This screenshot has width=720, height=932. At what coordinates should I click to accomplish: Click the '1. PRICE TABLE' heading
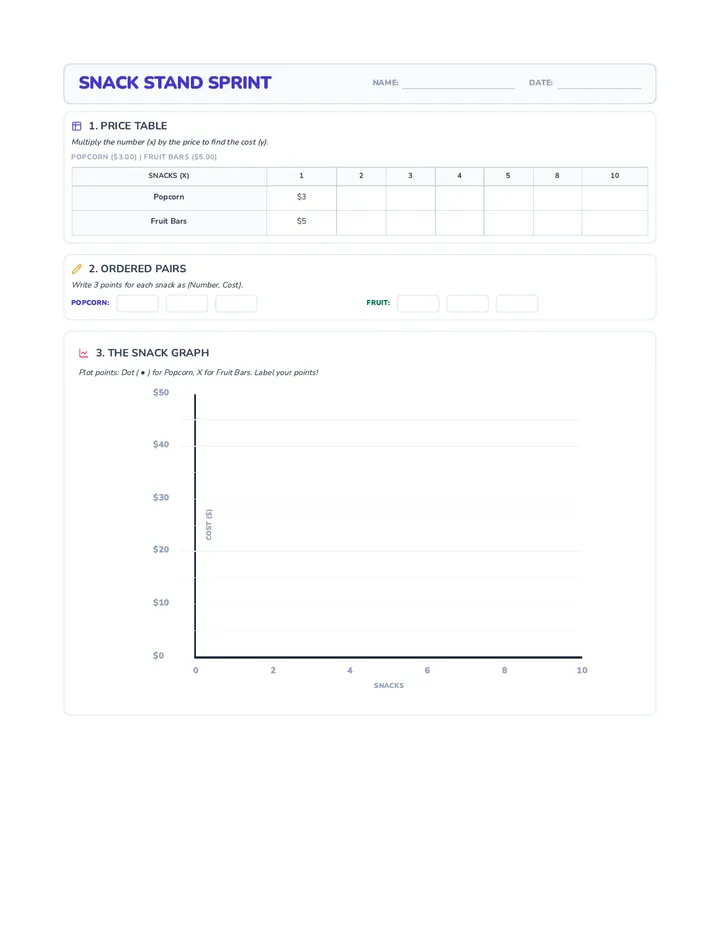[x=128, y=126]
